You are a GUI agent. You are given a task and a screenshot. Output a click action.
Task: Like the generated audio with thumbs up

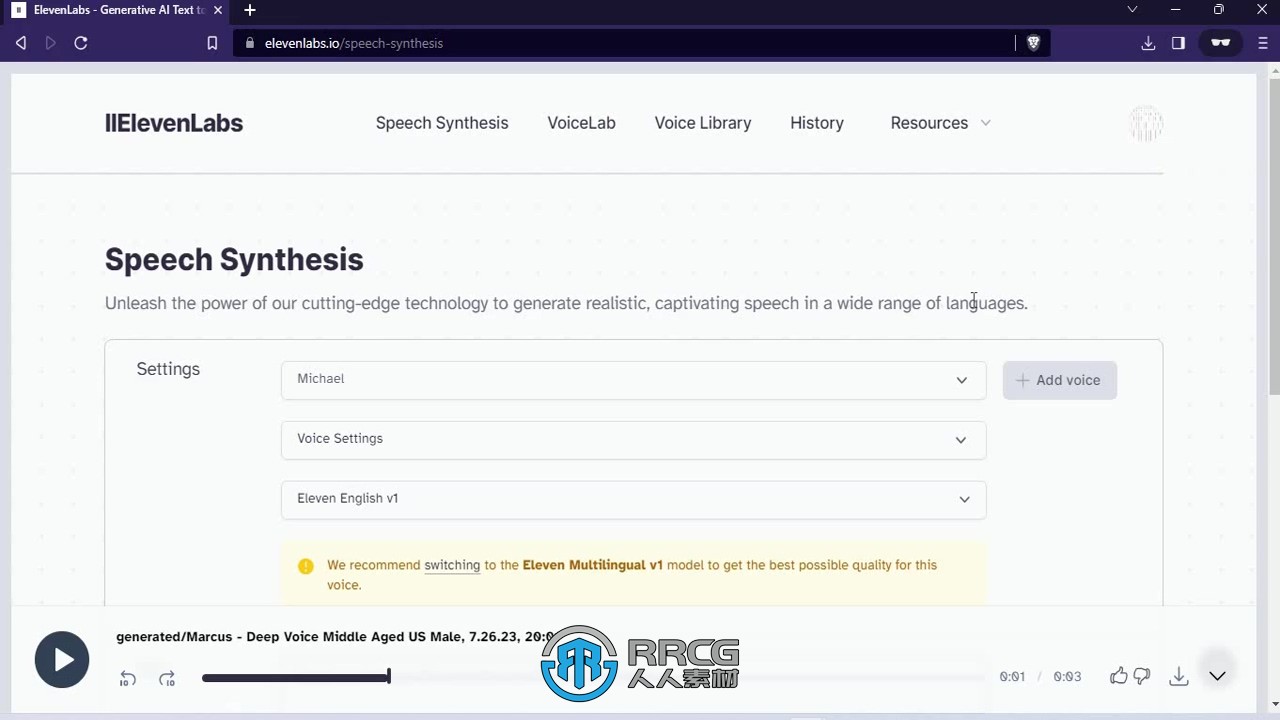click(1118, 676)
